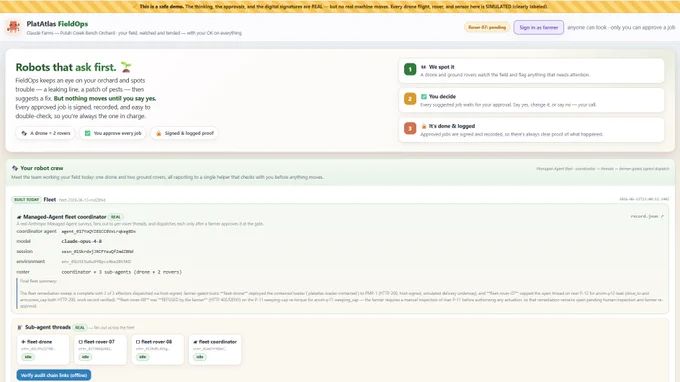Click the REAL badge next to Sub-agent threads
The image size is (680, 382).
point(80,328)
